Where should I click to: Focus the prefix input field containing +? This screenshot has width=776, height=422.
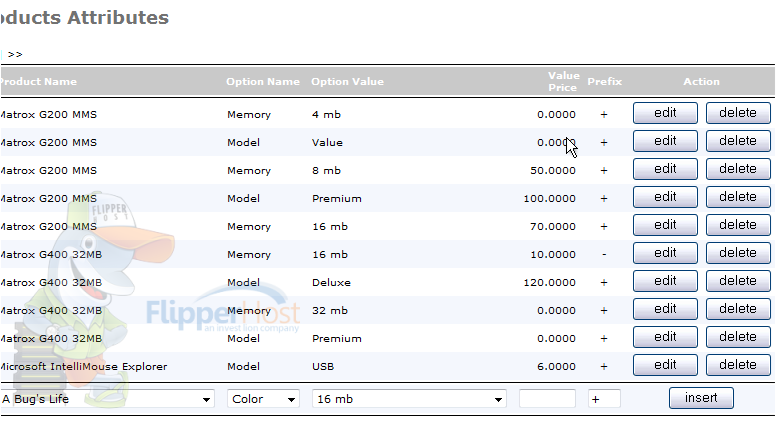(x=604, y=399)
